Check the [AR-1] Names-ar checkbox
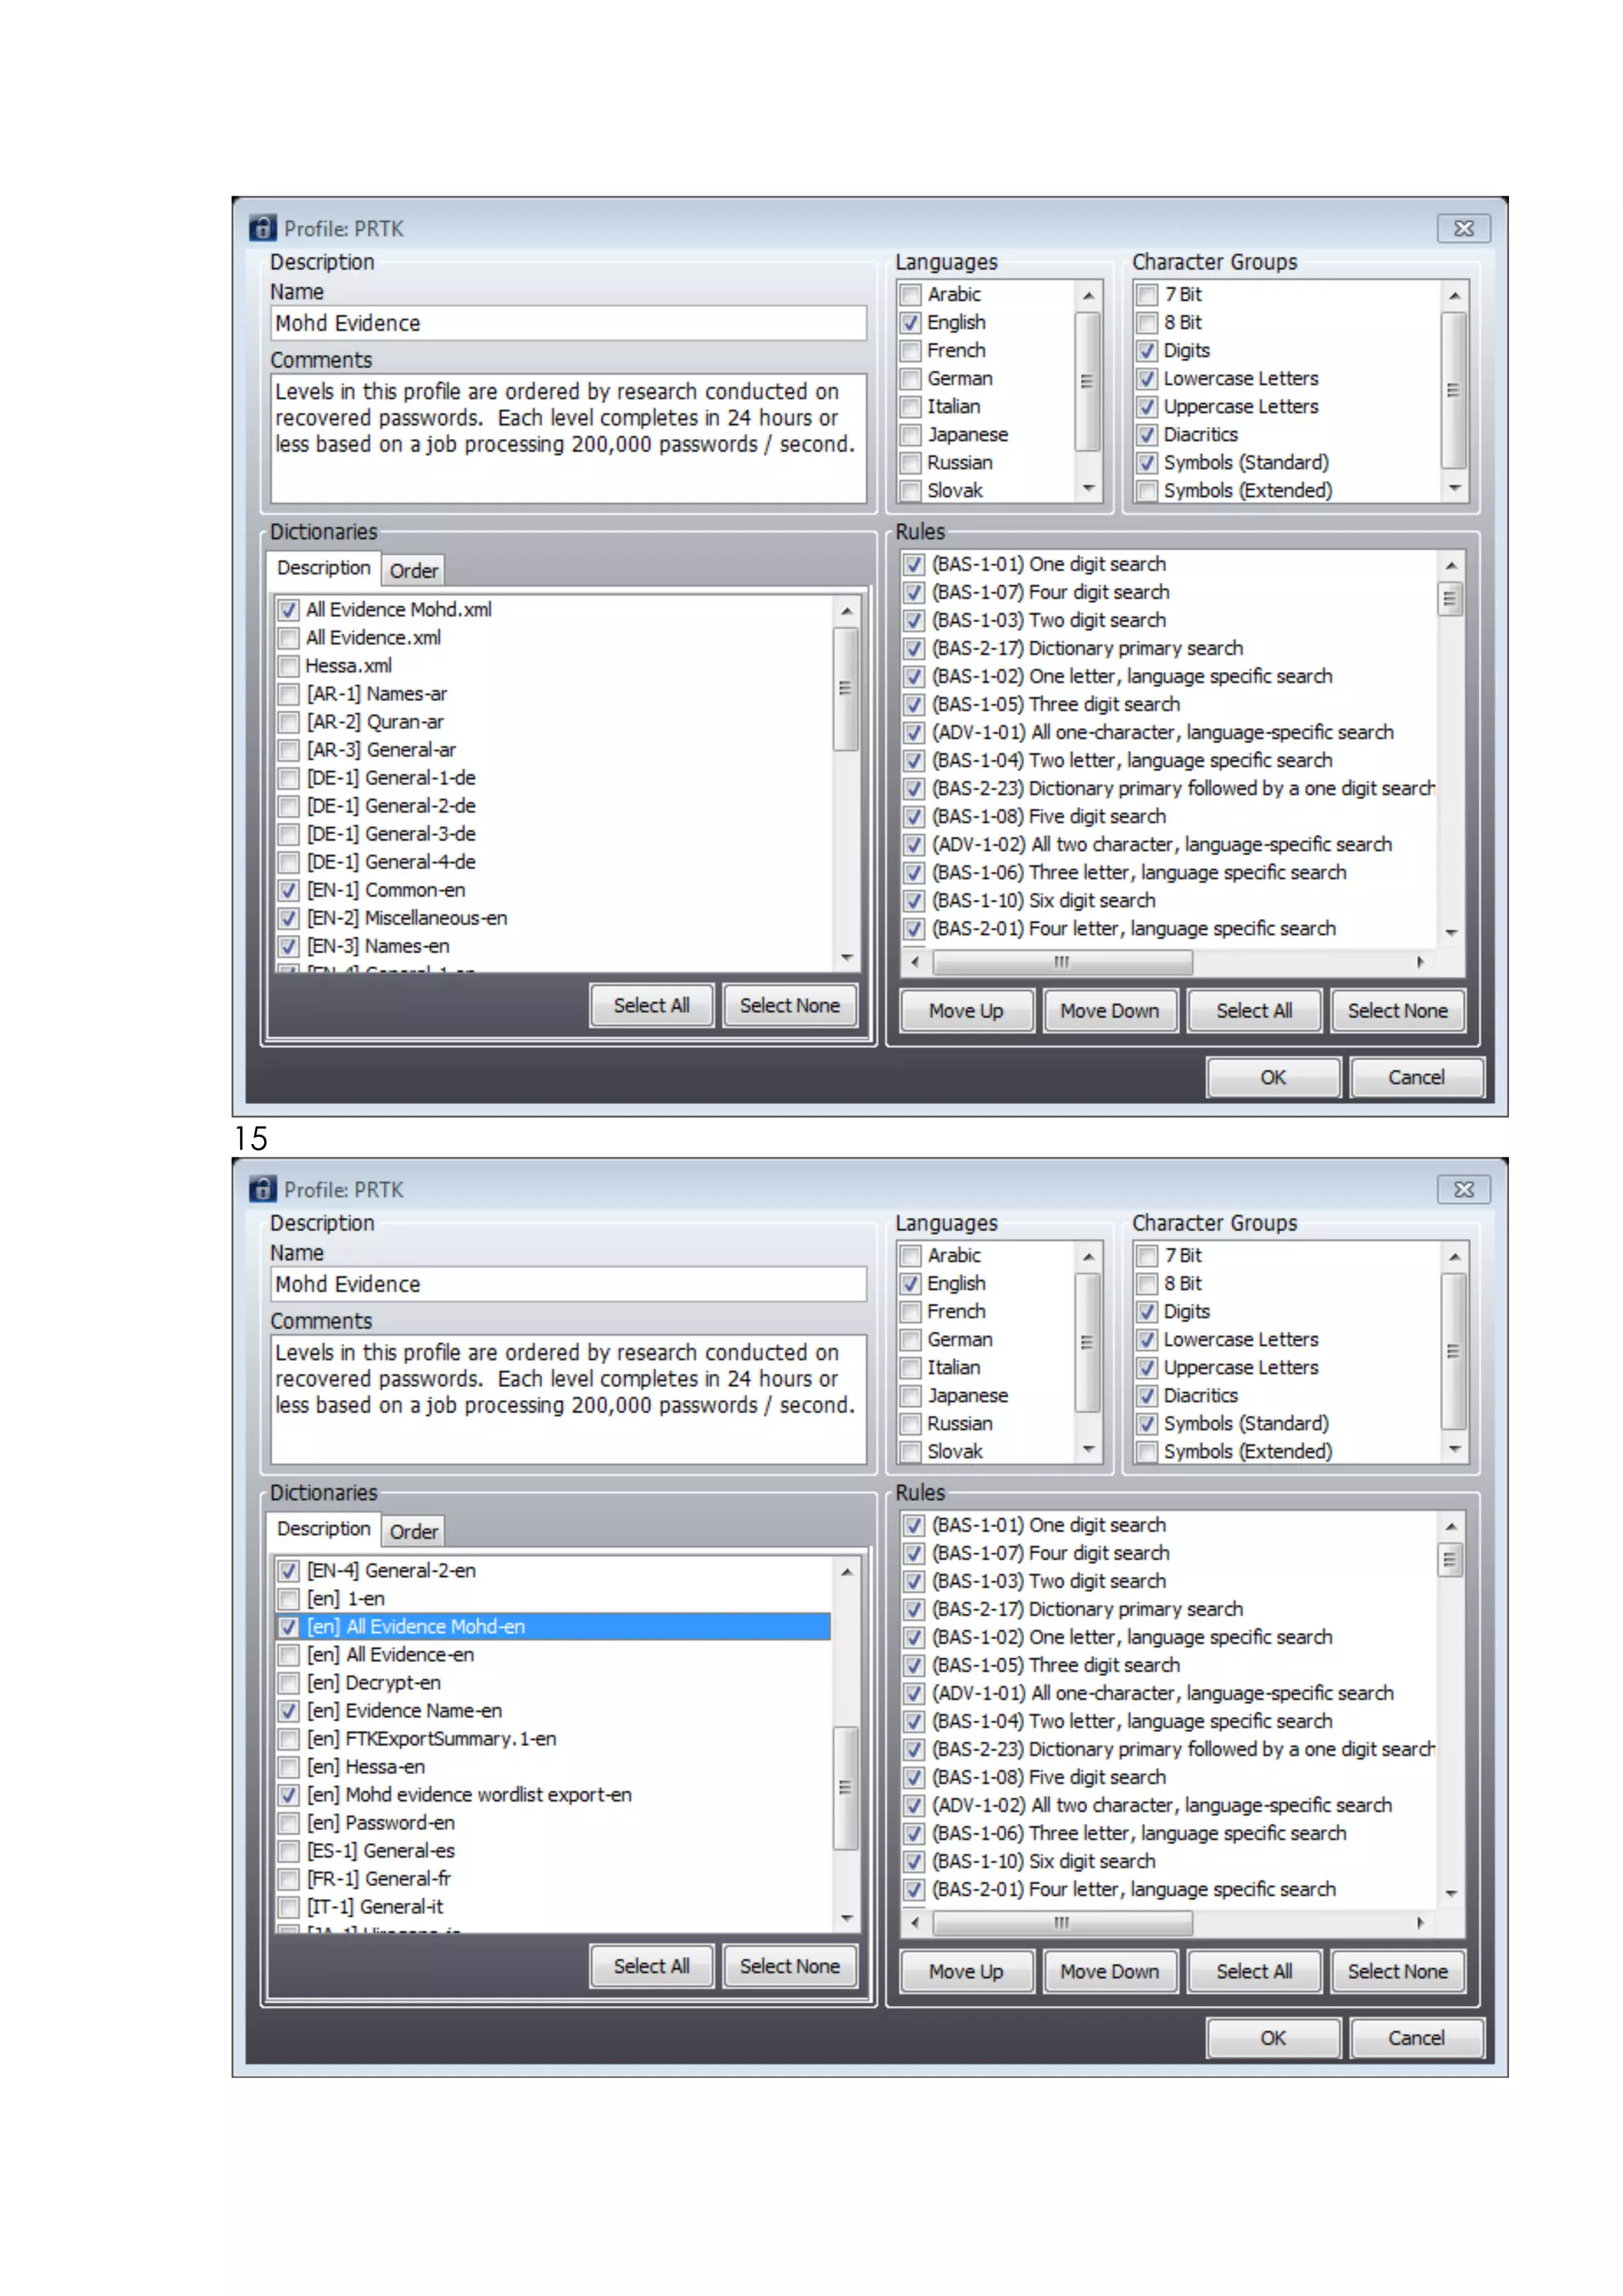 point(289,694)
